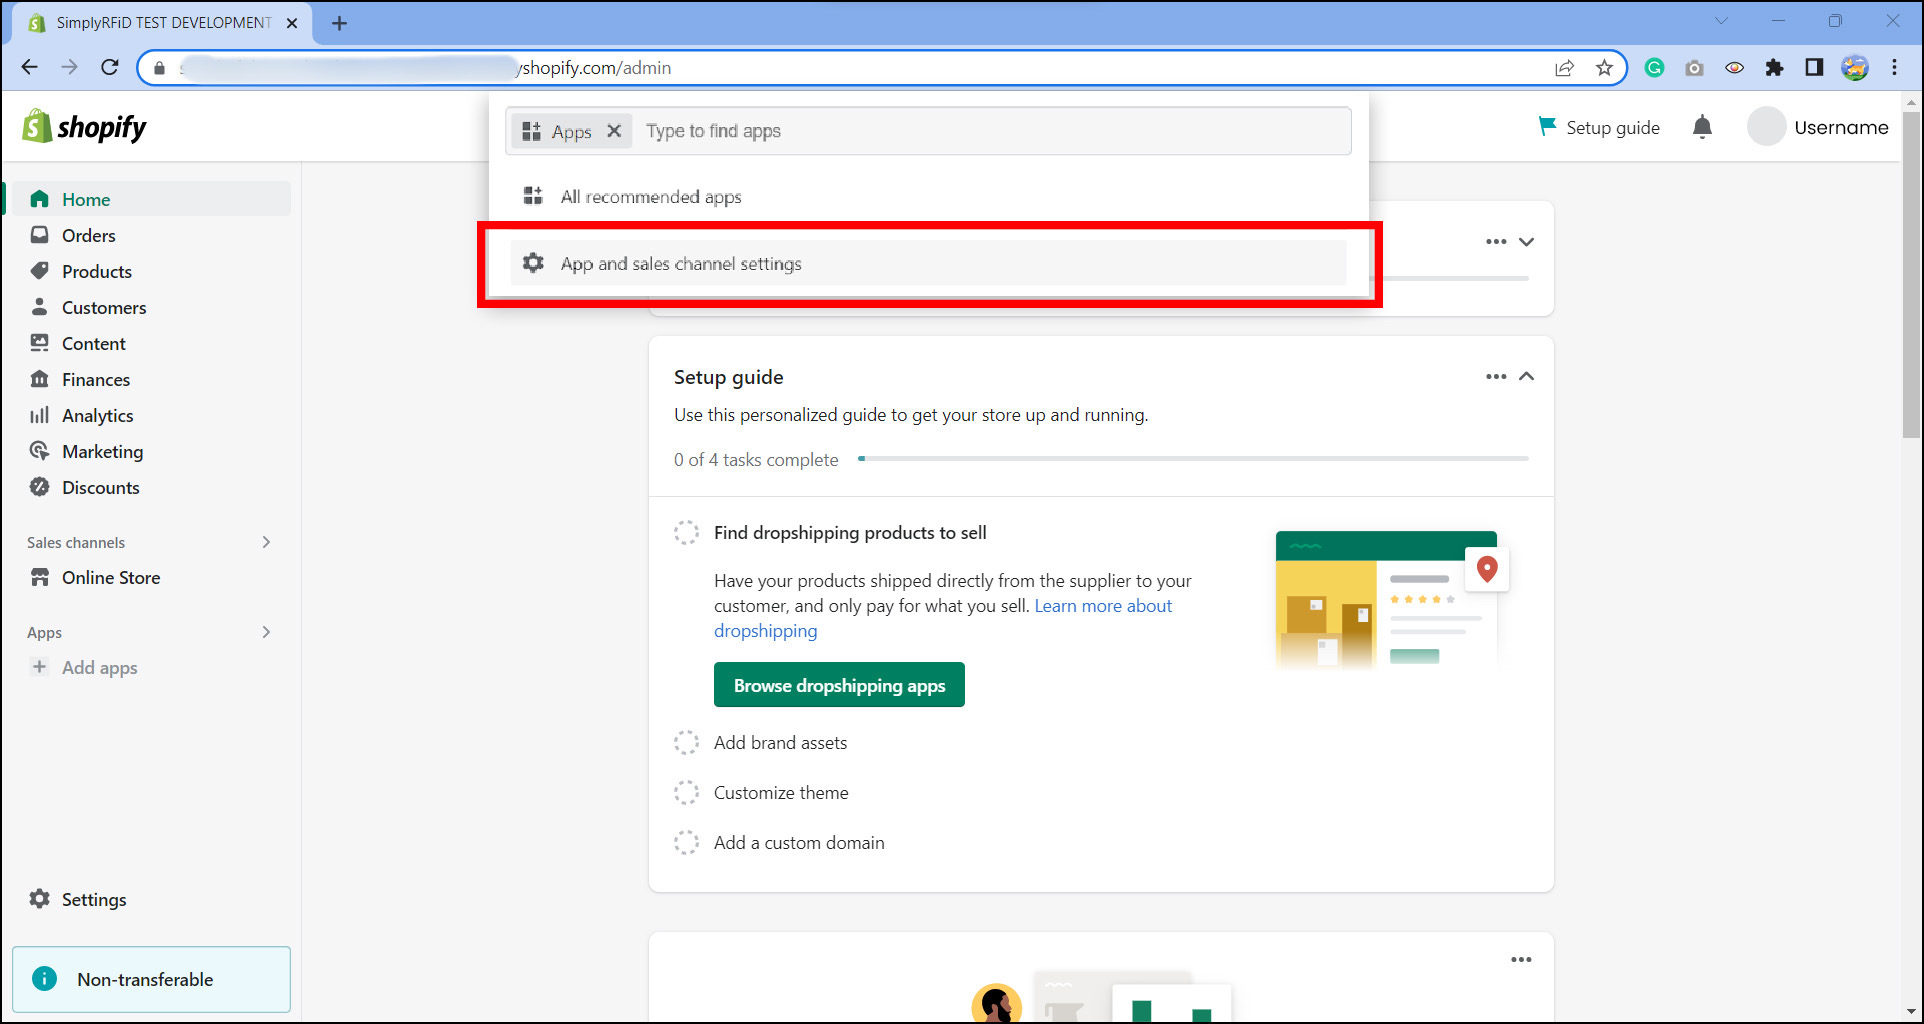Image resolution: width=1924 pixels, height=1024 pixels.
Task: Click the Analytics bar chart icon
Action: (40, 415)
